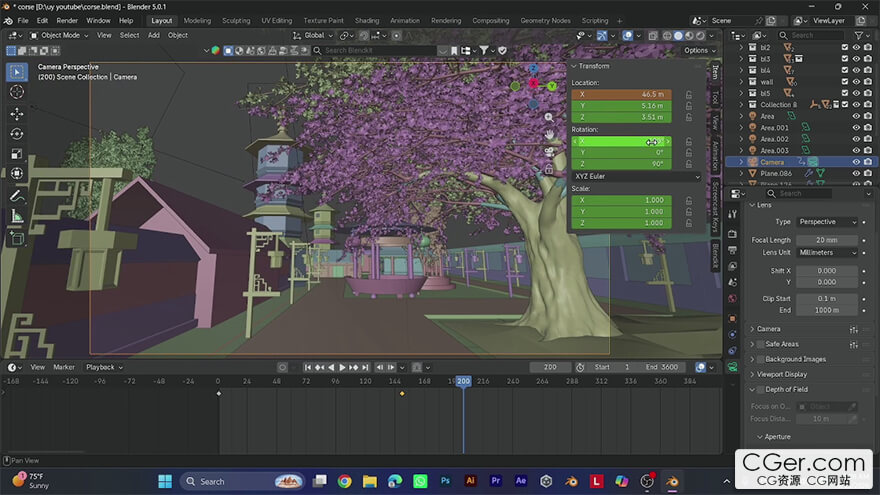Open the XYZ Euler rotation mode dropdown
The image size is (880, 495).
(636, 176)
